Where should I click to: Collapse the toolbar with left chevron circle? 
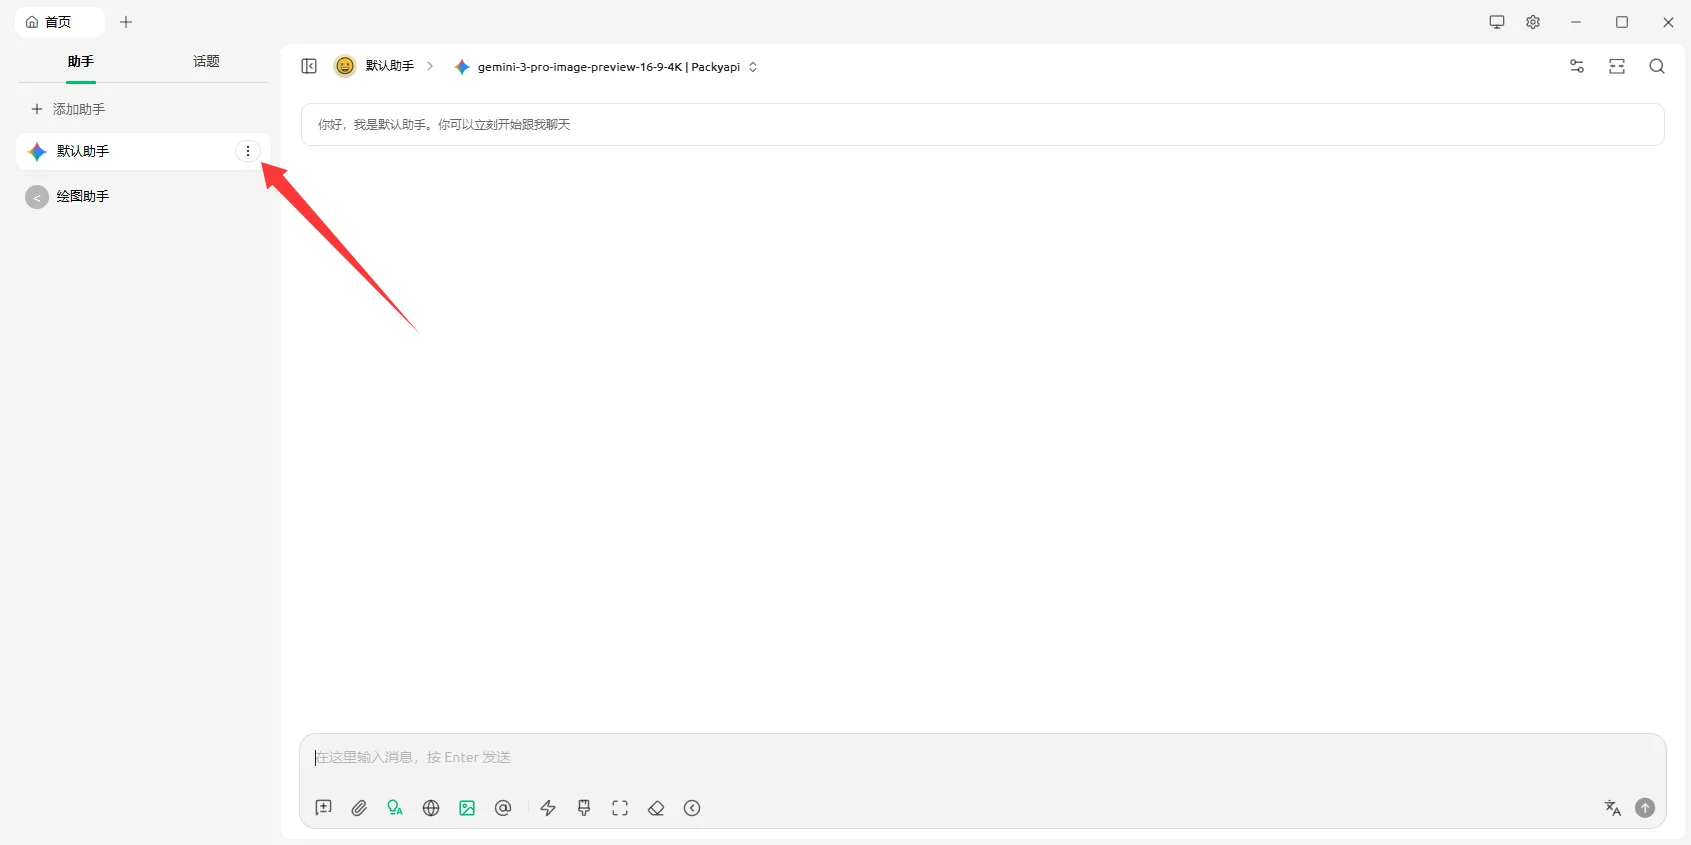pos(692,808)
